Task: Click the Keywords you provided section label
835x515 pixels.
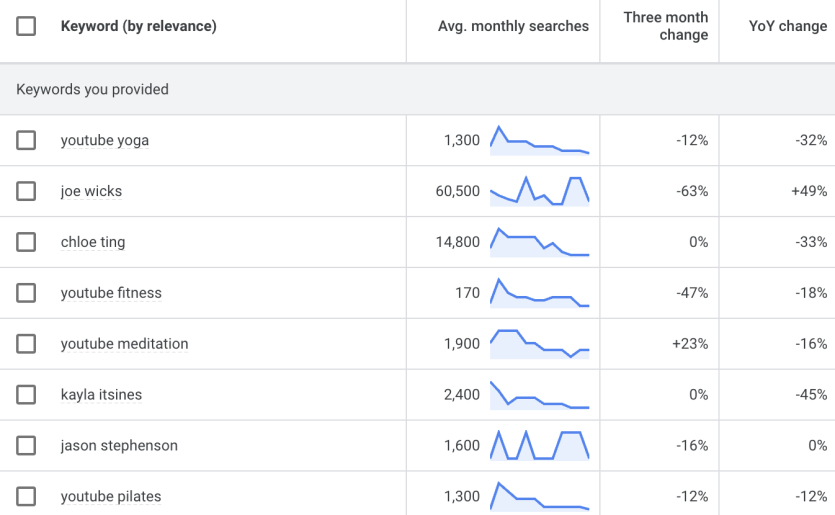Action: click(x=92, y=89)
